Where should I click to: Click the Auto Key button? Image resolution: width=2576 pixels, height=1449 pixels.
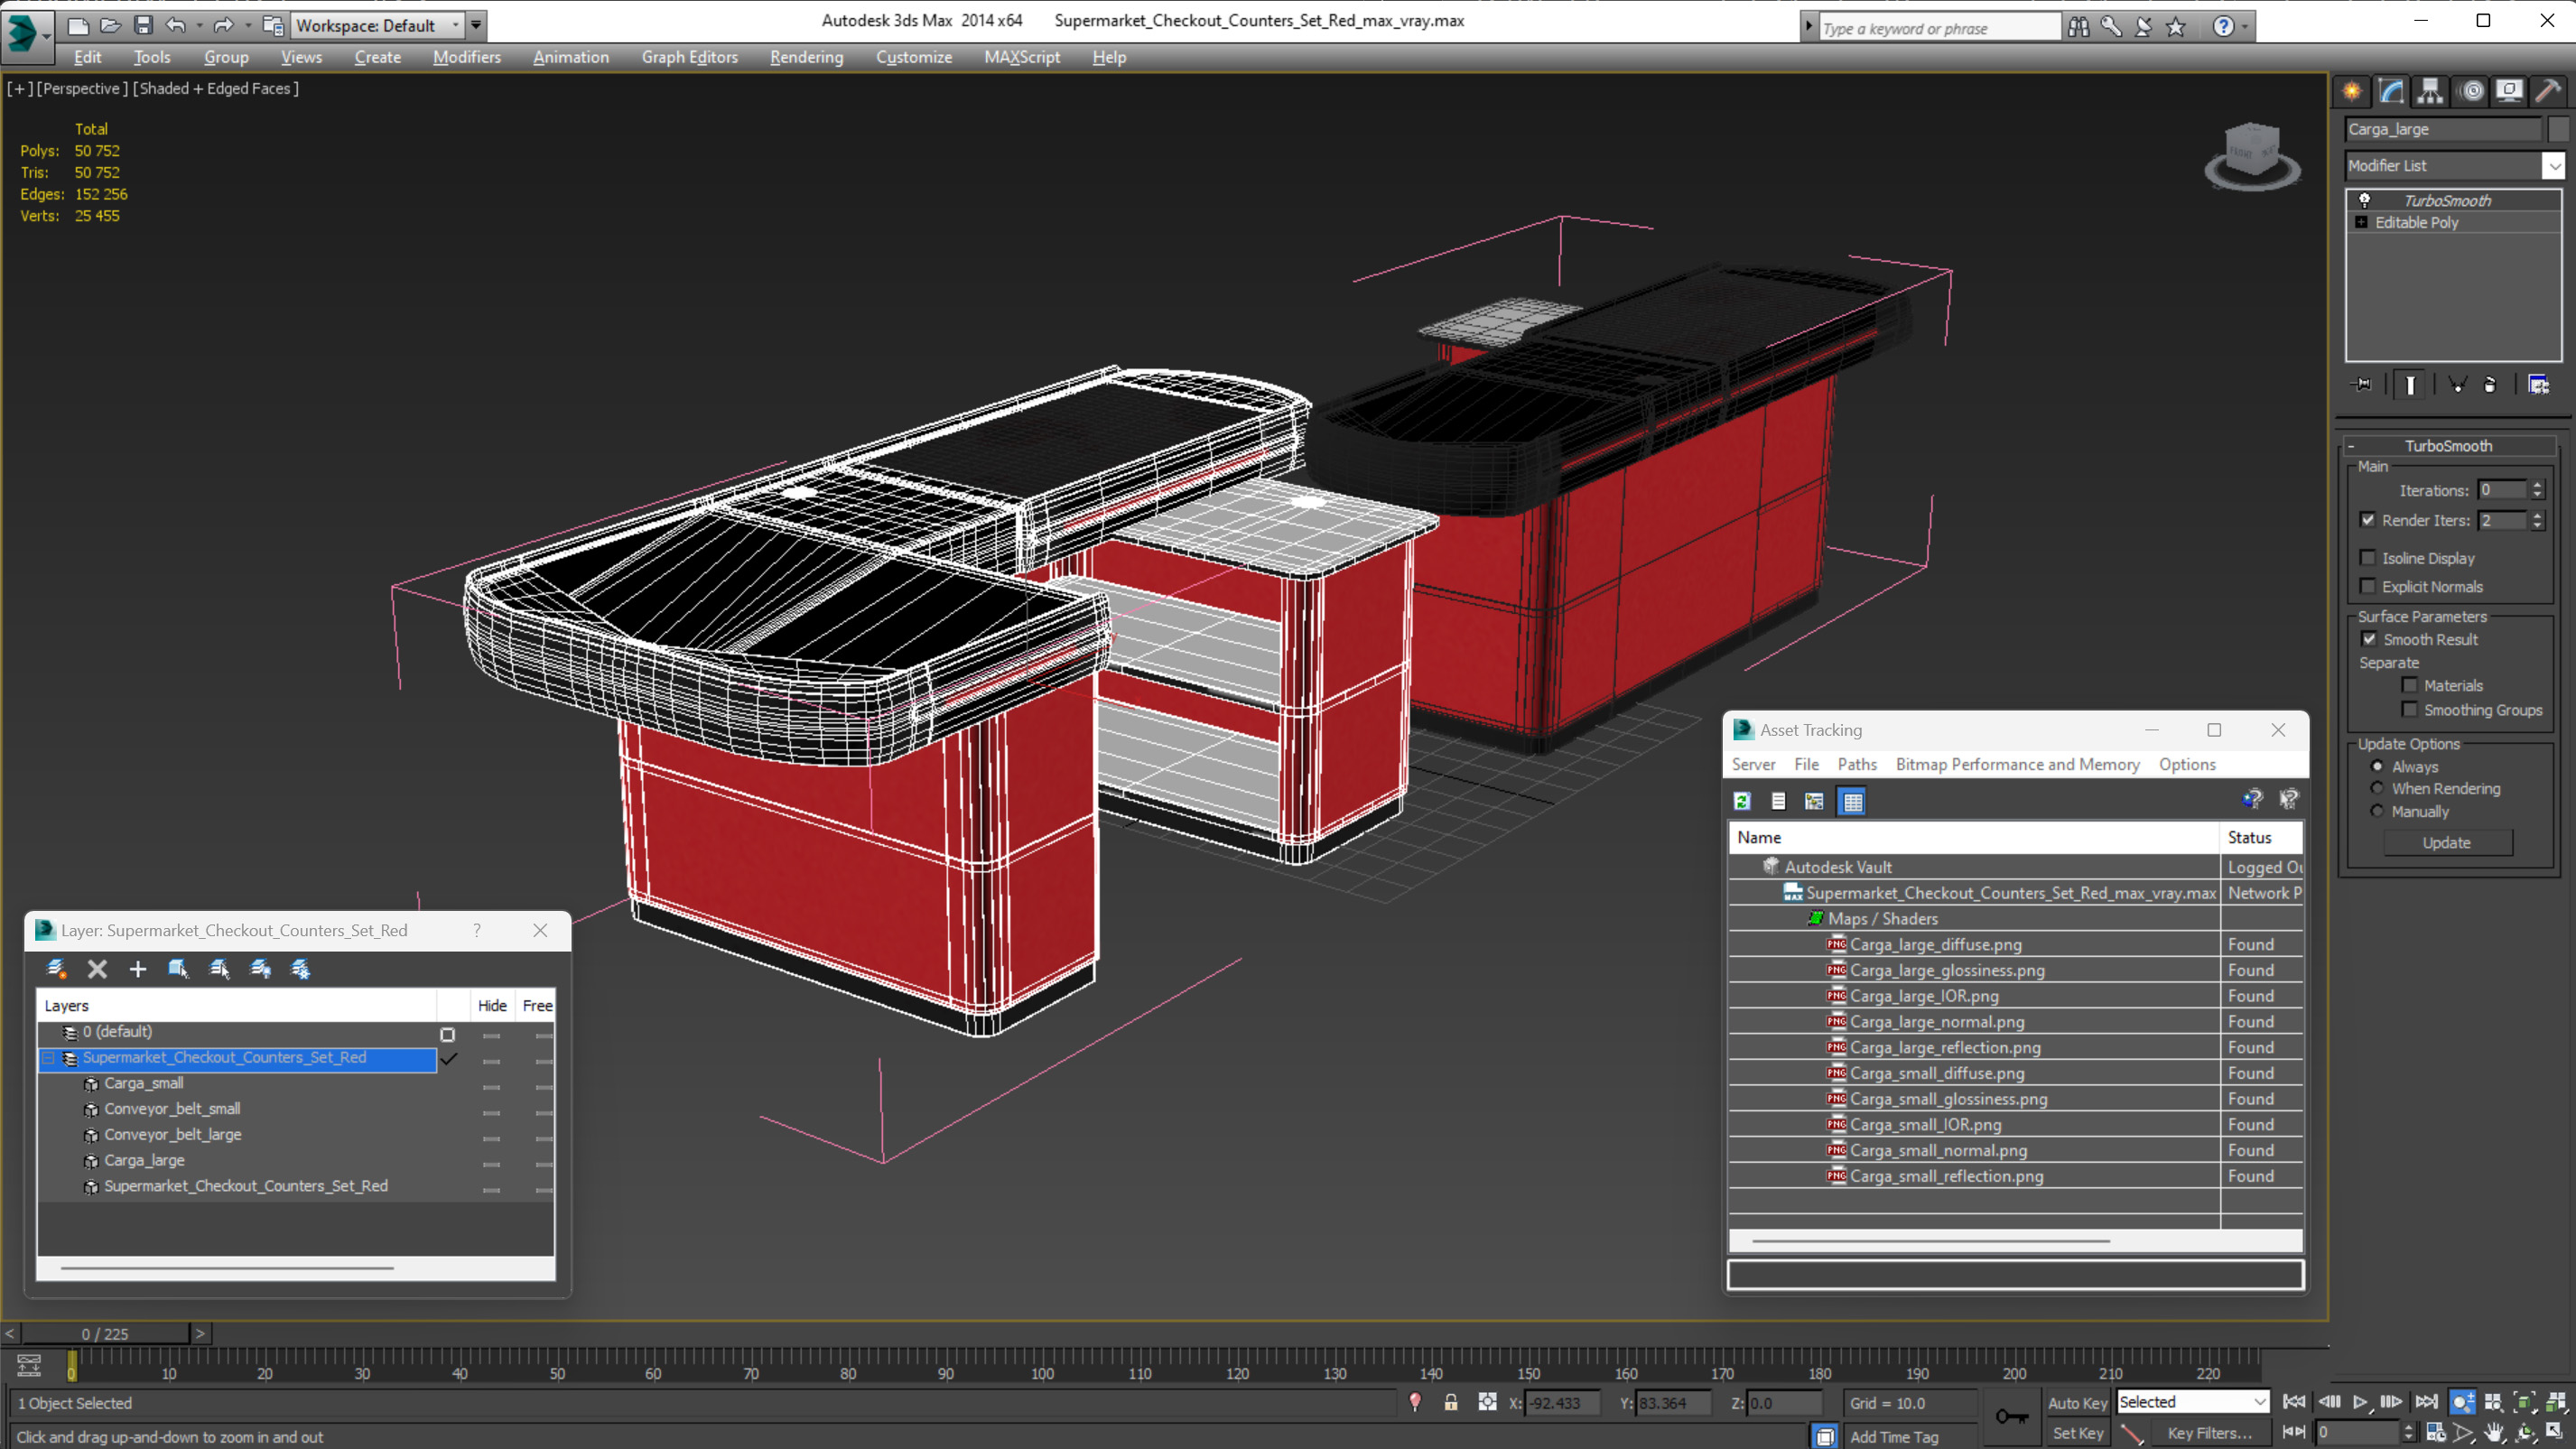[2077, 1402]
